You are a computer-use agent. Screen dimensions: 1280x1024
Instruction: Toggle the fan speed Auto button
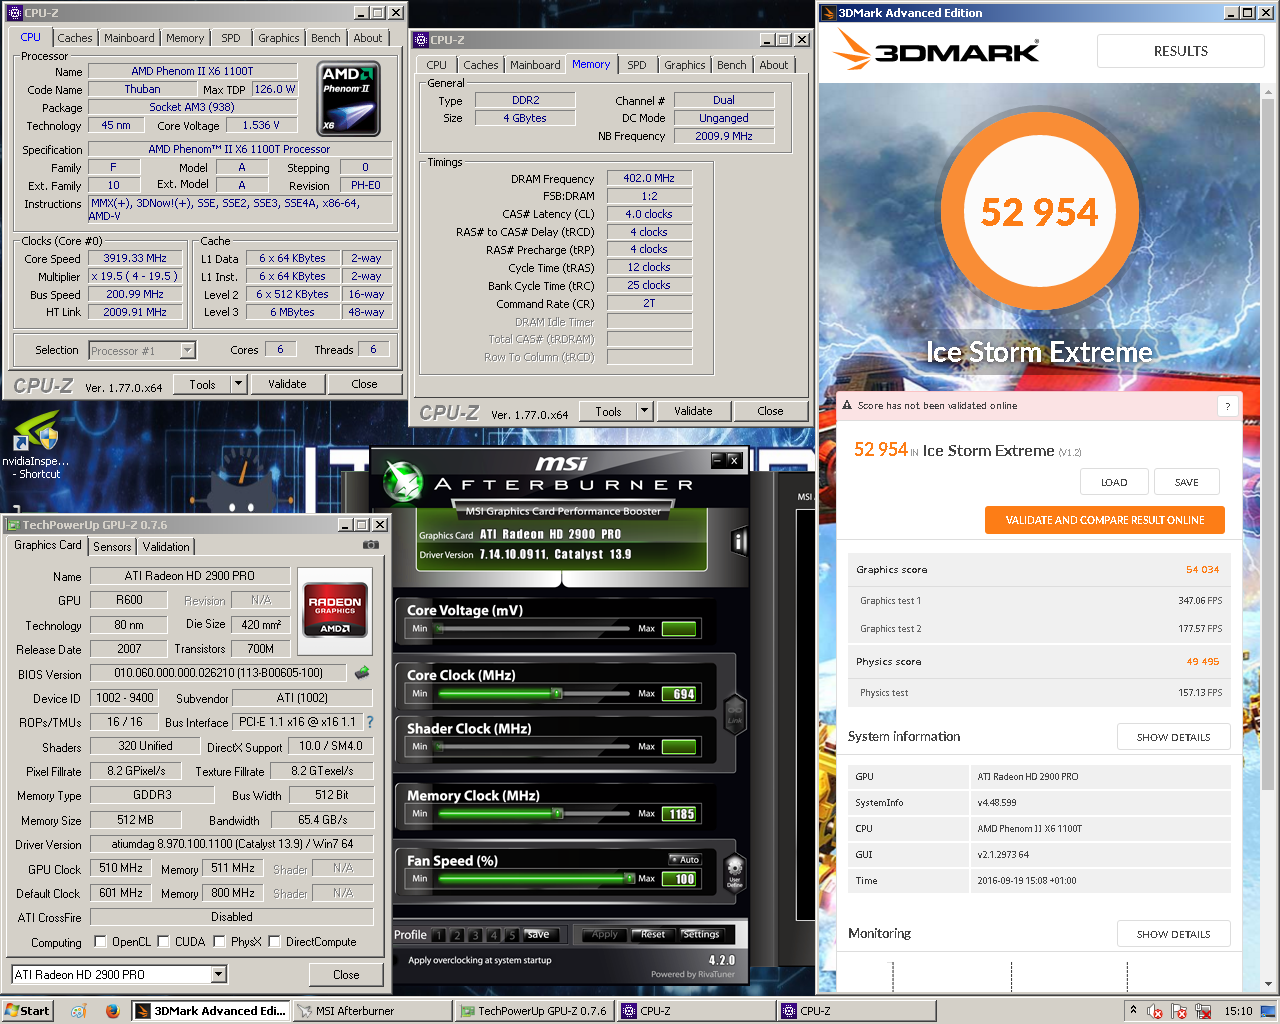tap(685, 859)
